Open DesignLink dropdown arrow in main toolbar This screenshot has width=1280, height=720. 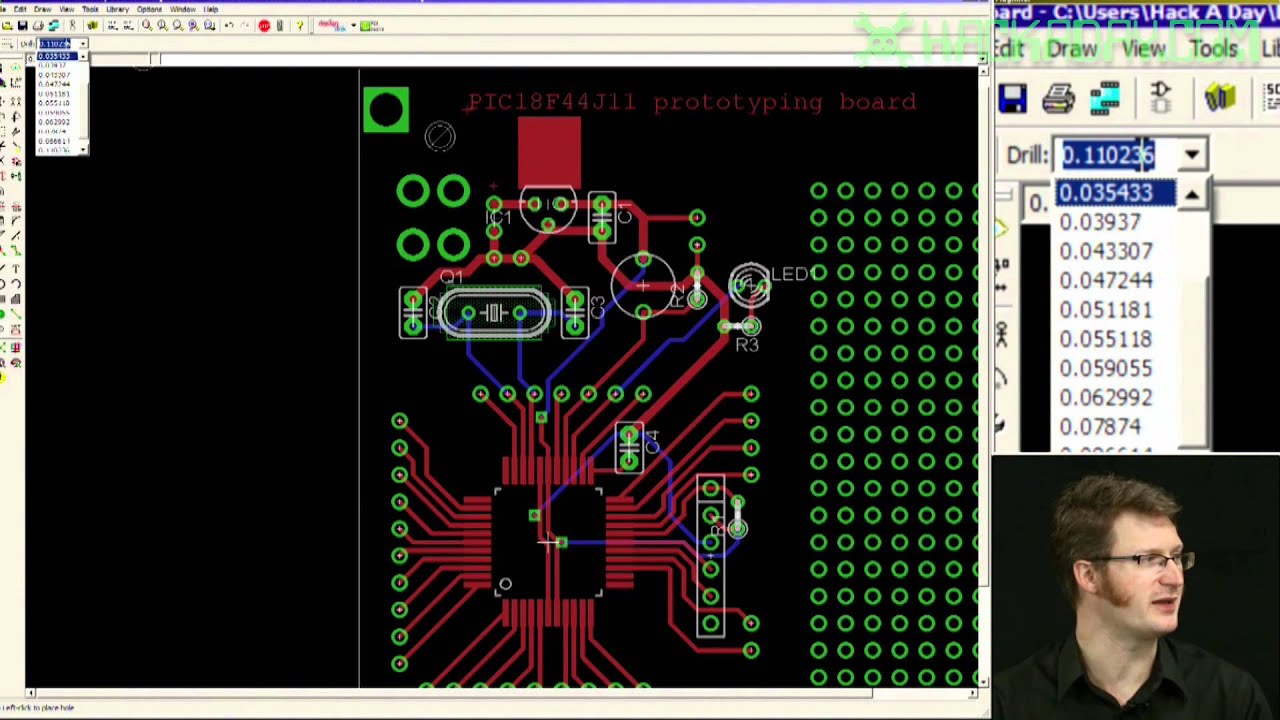tap(353, 25)
